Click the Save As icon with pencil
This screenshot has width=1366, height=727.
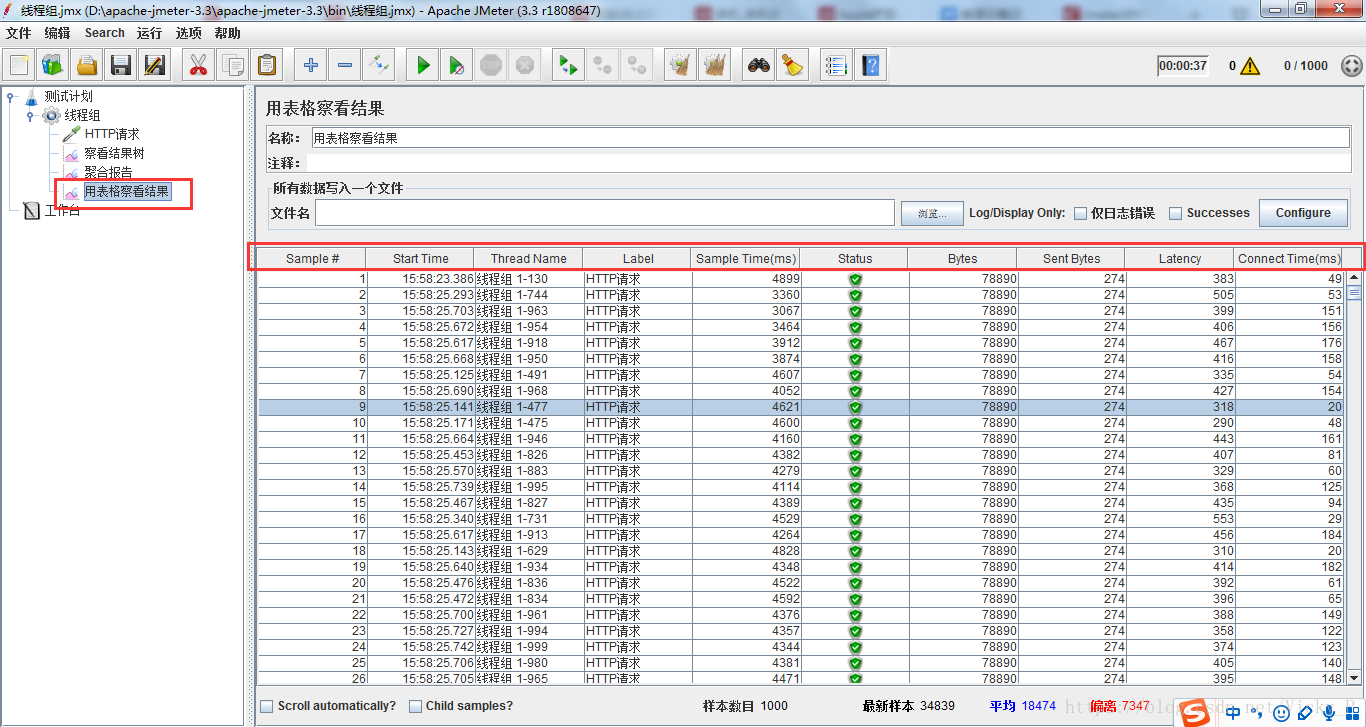(155, 66)
